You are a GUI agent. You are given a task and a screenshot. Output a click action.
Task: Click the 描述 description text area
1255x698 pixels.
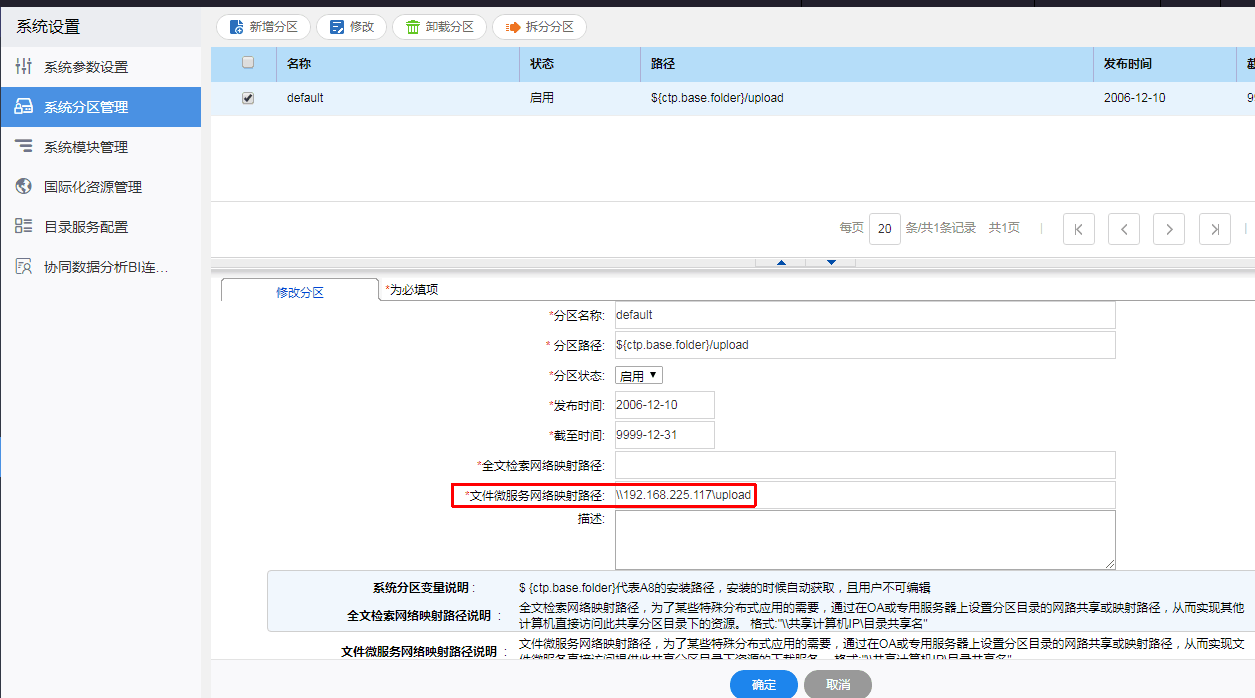pyautogui.click(x=864, y=540)
